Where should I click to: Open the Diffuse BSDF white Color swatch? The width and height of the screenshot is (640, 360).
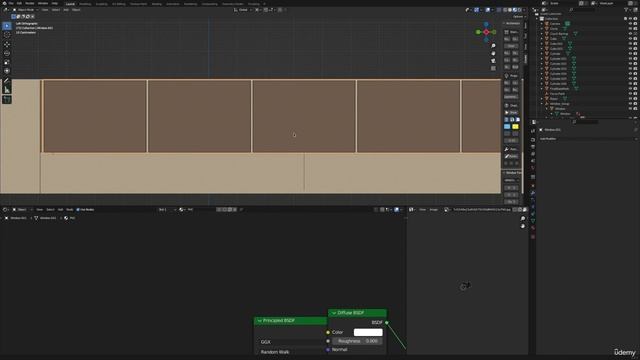368,332
